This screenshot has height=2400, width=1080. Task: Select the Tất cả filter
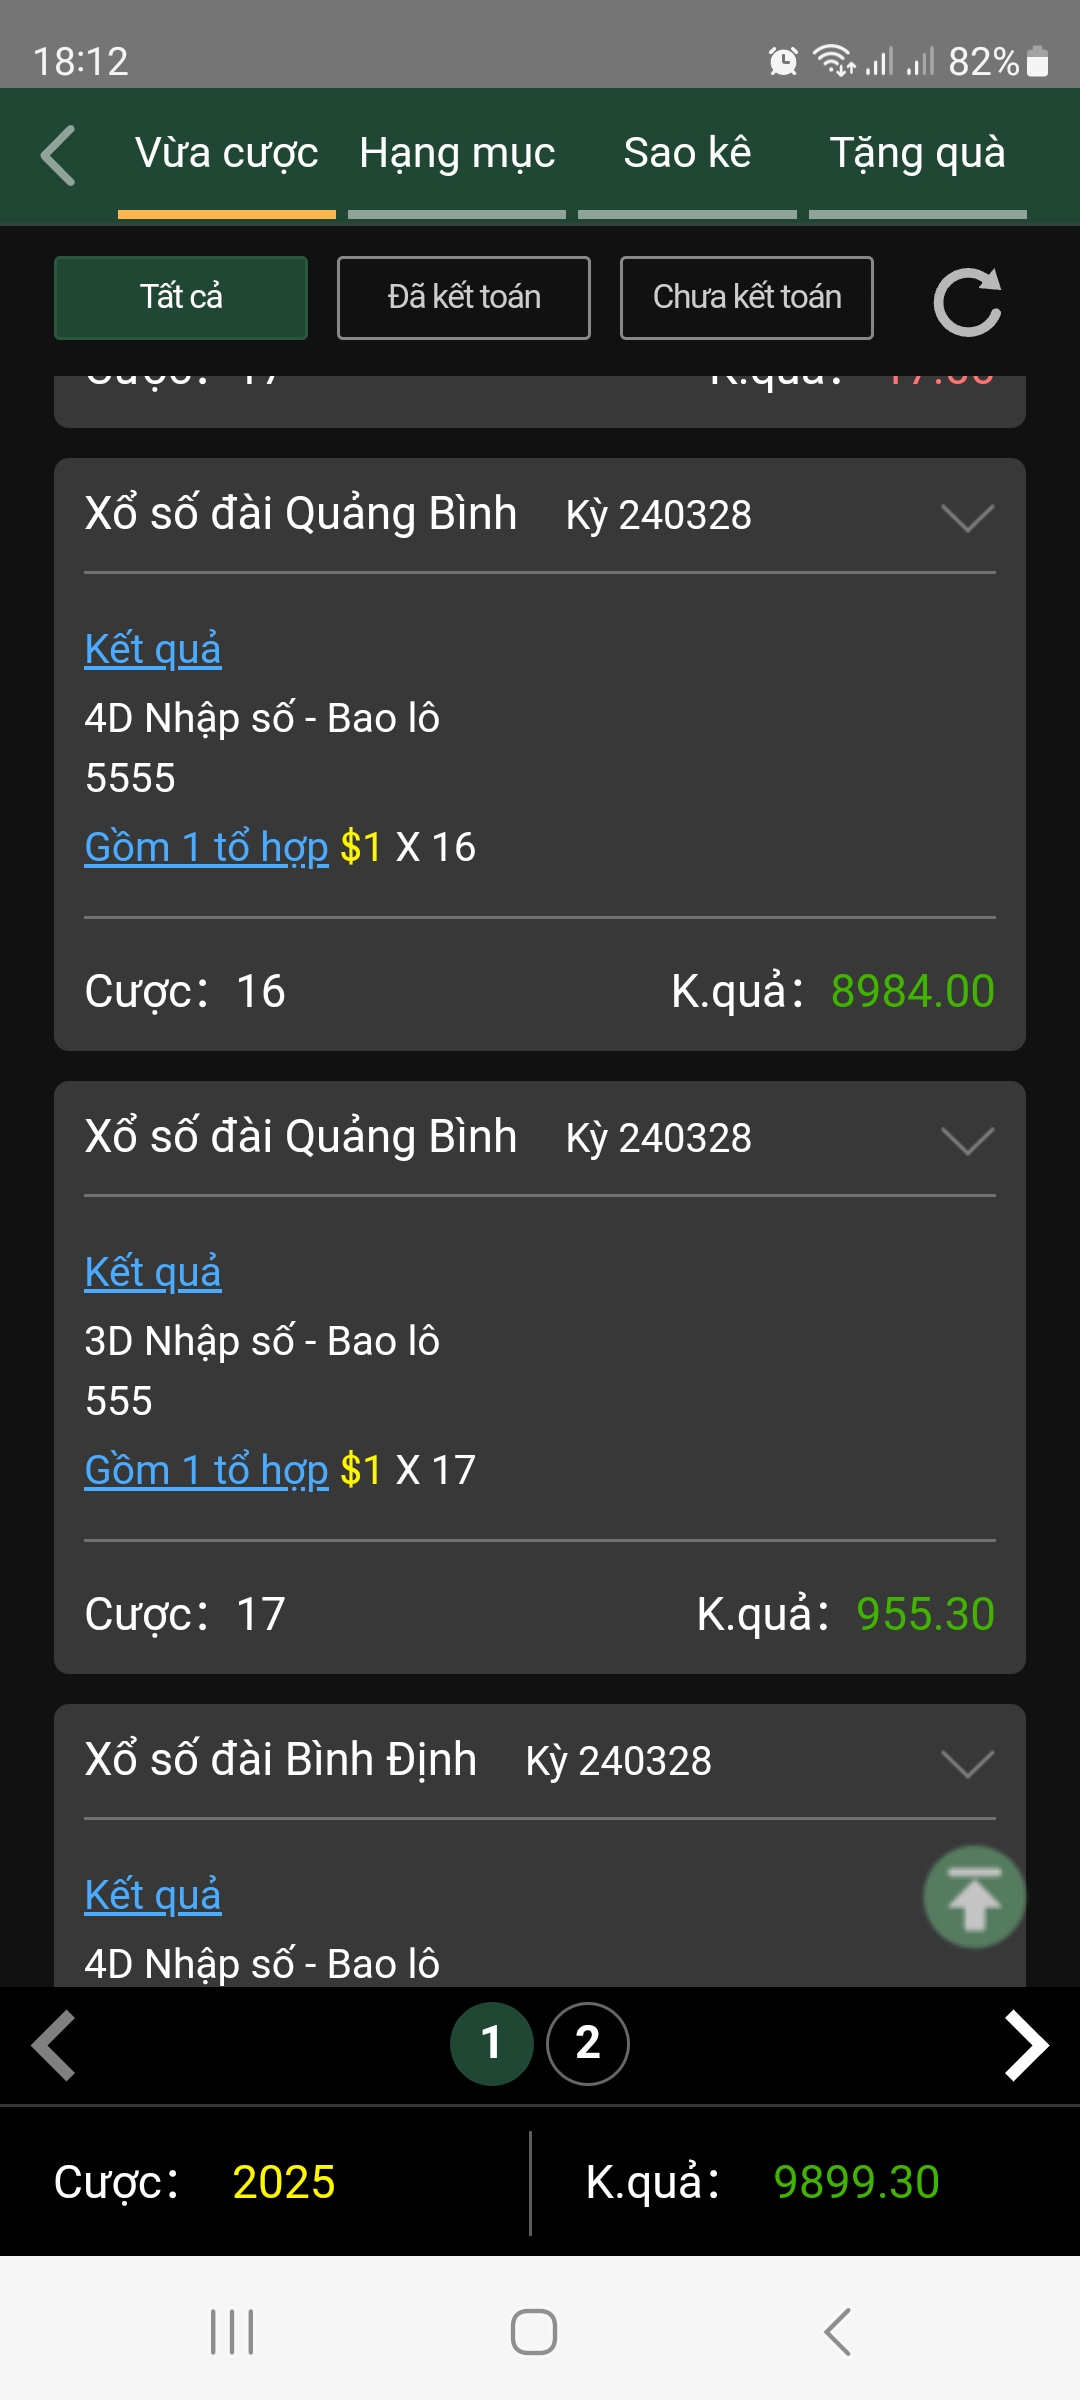pos(181,298)
